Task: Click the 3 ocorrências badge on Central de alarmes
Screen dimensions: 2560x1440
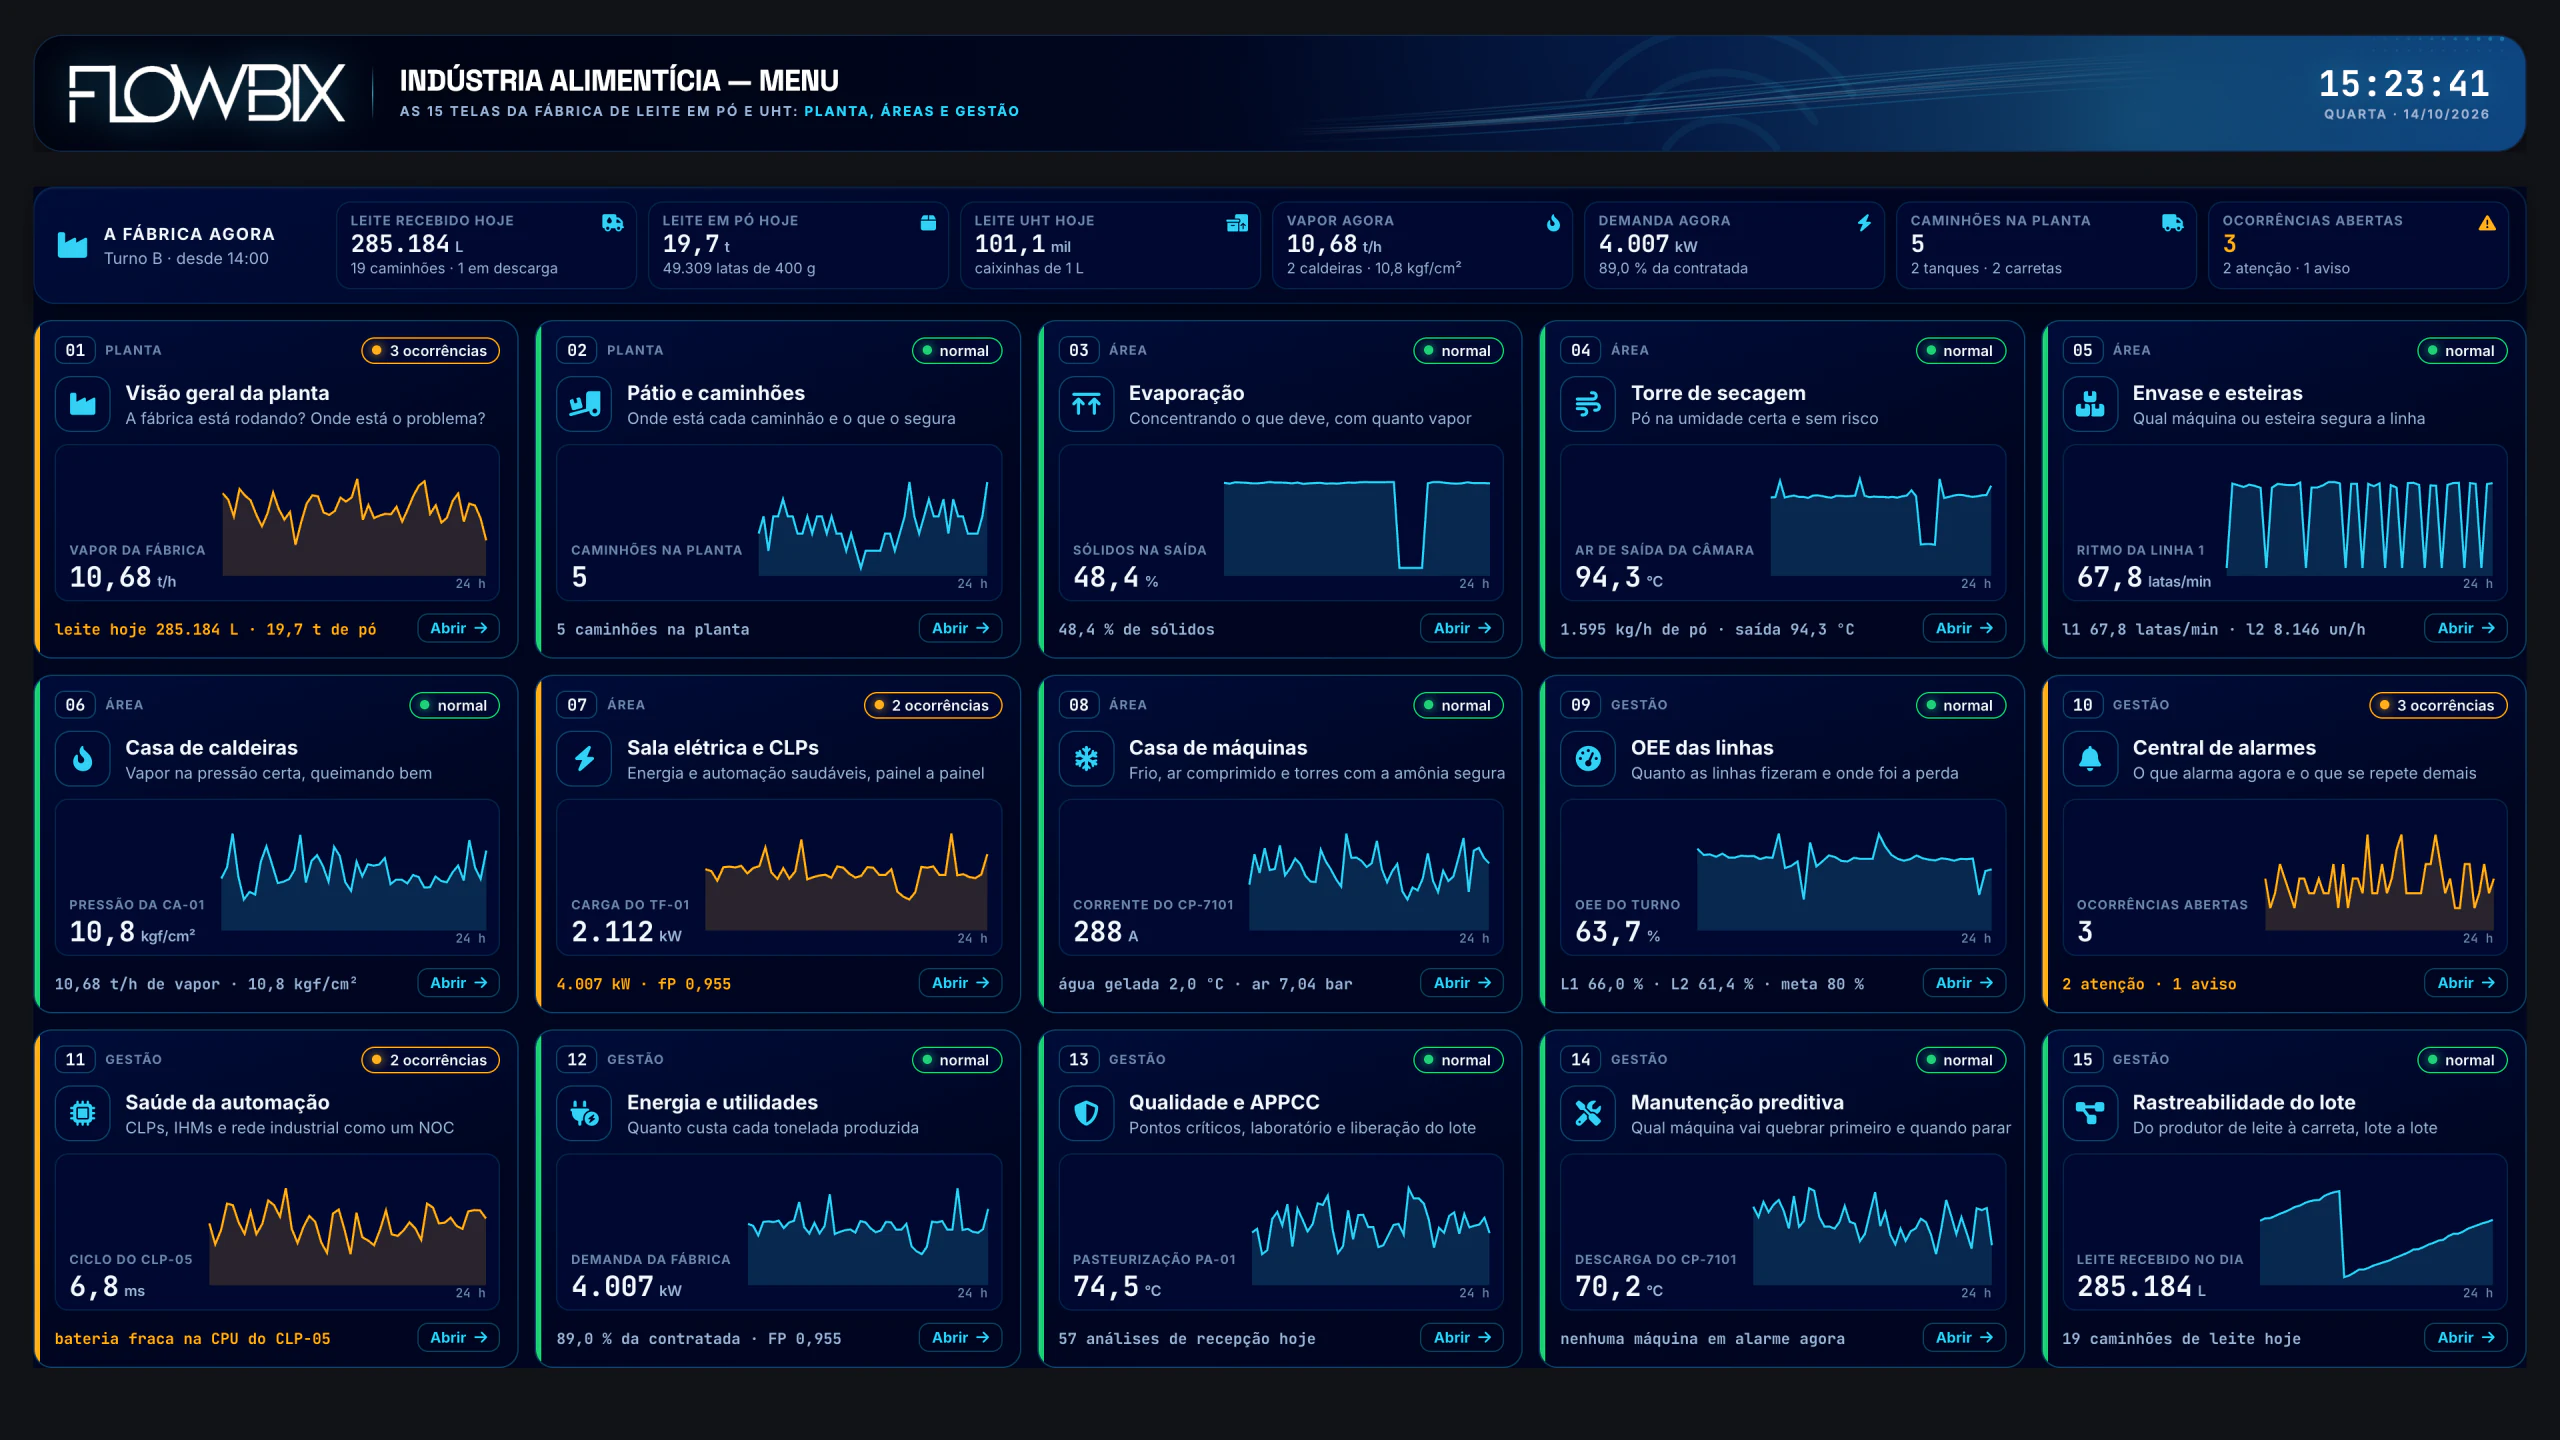Action: tap(2438, 705)
